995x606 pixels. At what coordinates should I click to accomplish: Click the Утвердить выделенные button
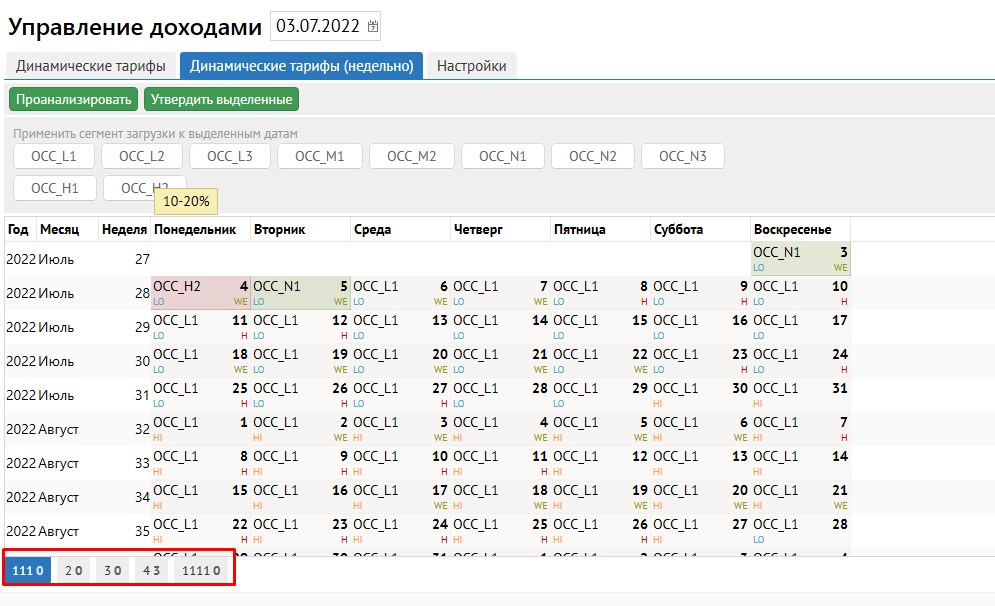pos(221,99)
